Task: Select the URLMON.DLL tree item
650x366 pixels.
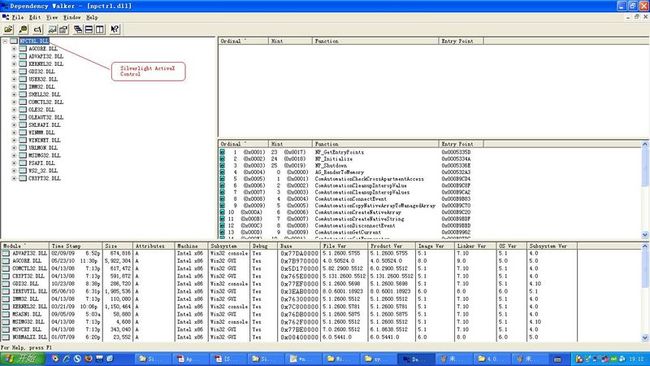Action: 43,148
